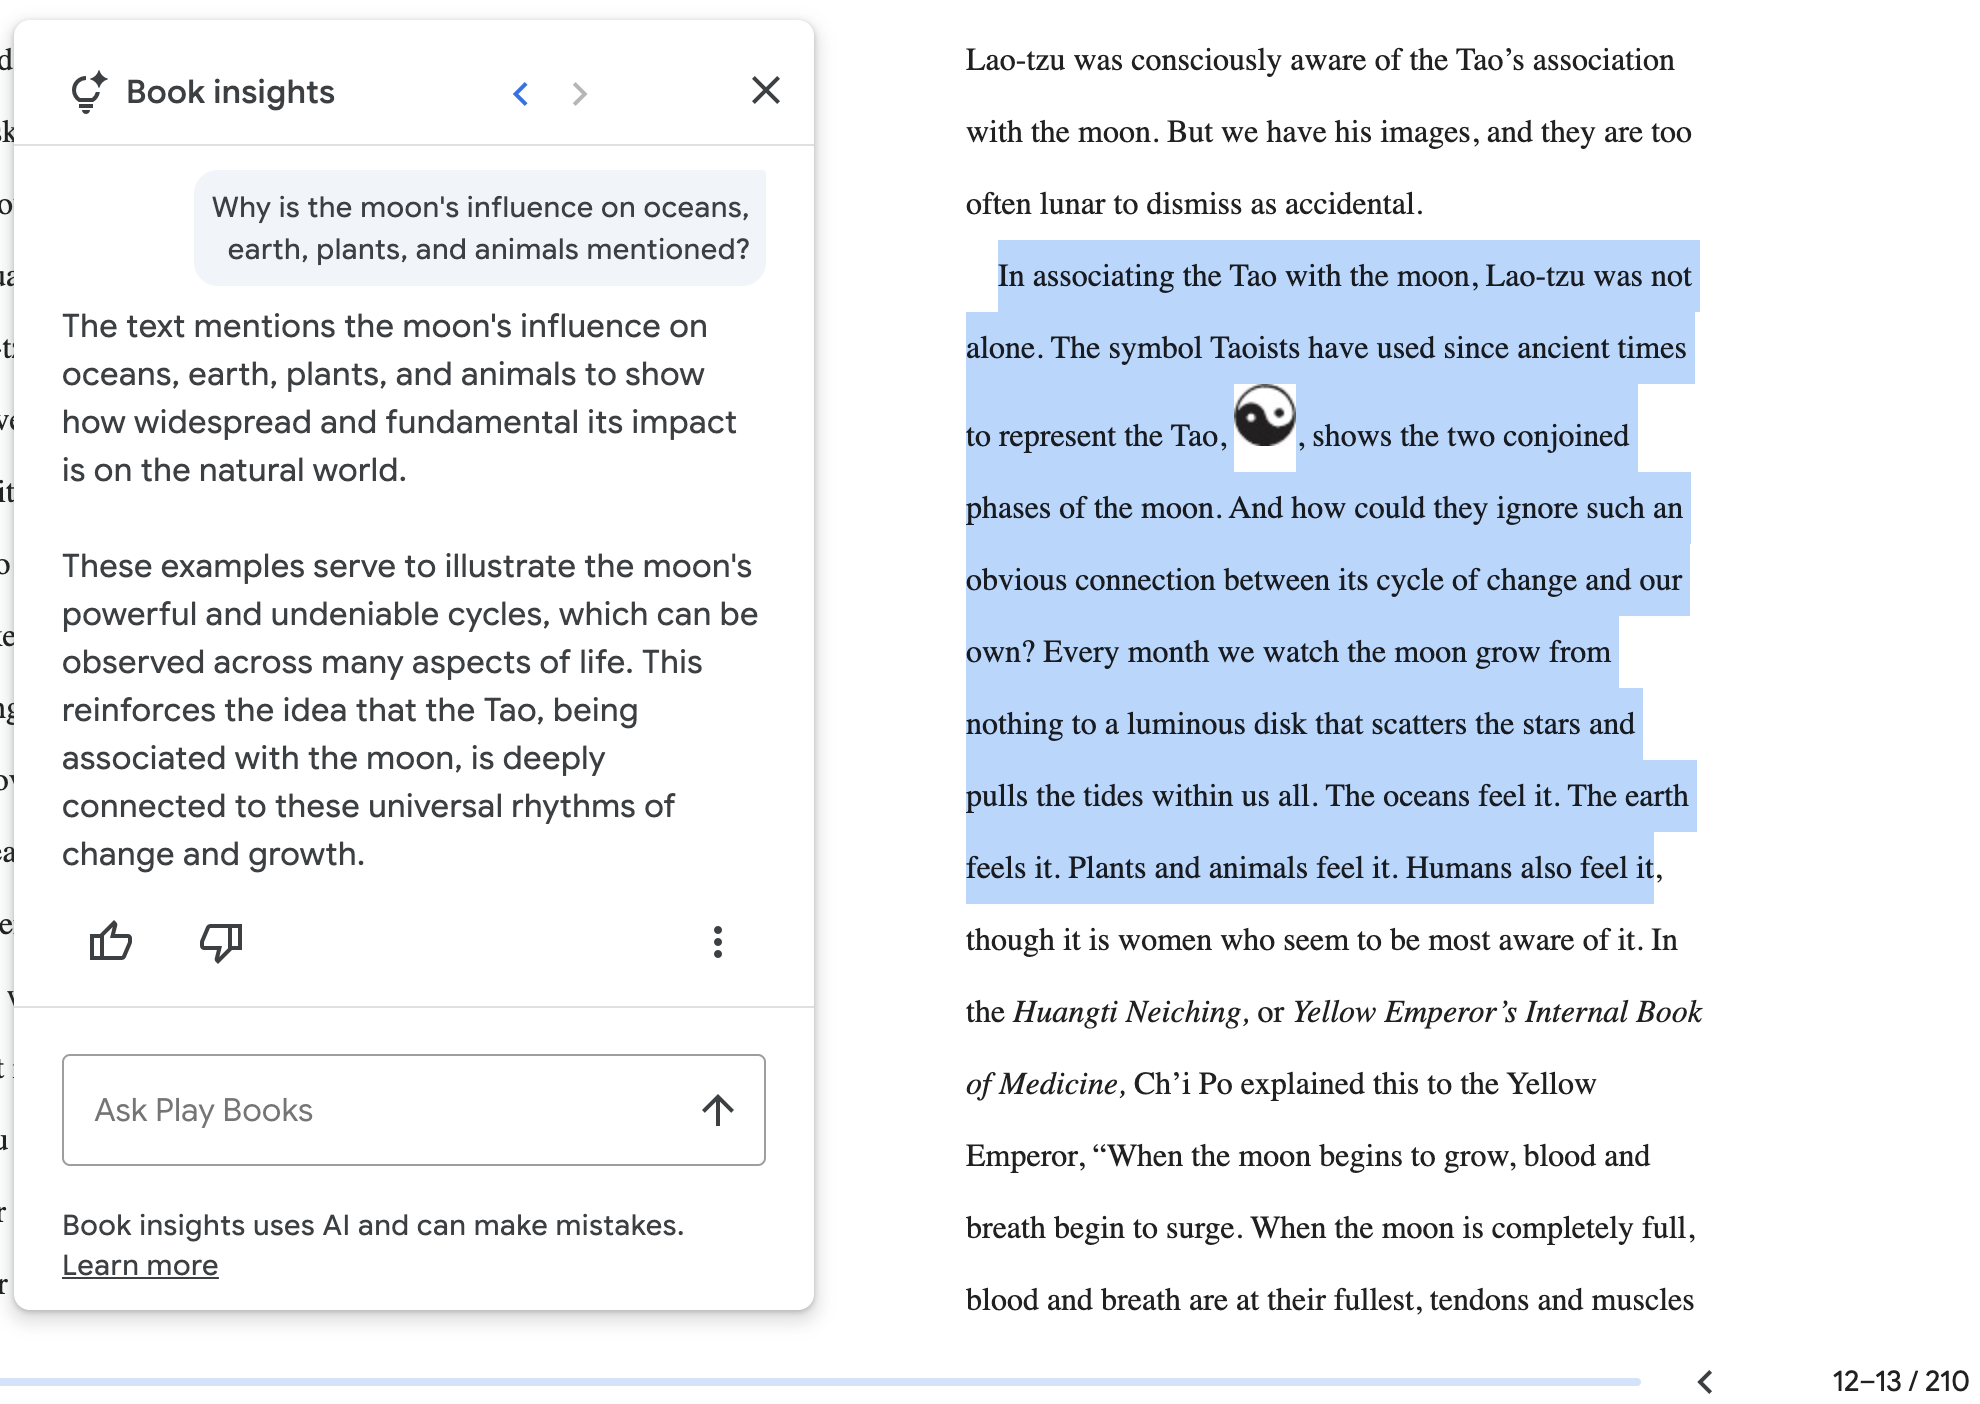Click the answer paragraph starting 'The text mentions'
1980x1404 pixels.
click(x=399, y=398)
